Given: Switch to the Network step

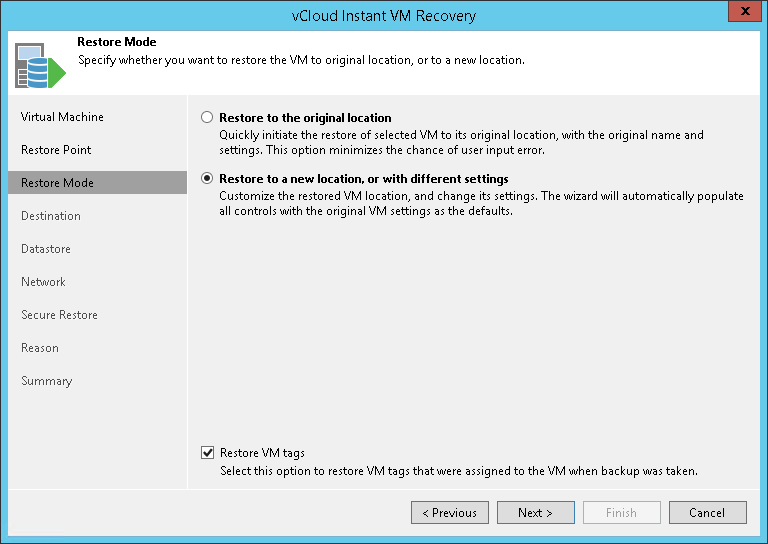Looking at the screenshot, I should (43, 282).
